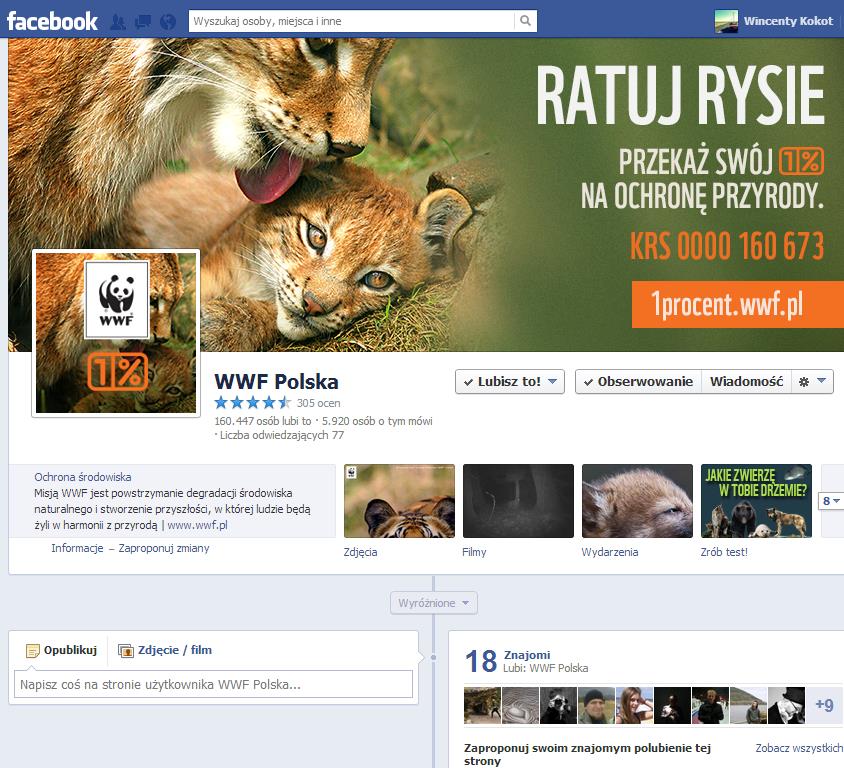This screenshot has height=768, width=844.
Task: Open Jakie zwierzę w tobie drzemie app
Action: coord(756,501)
